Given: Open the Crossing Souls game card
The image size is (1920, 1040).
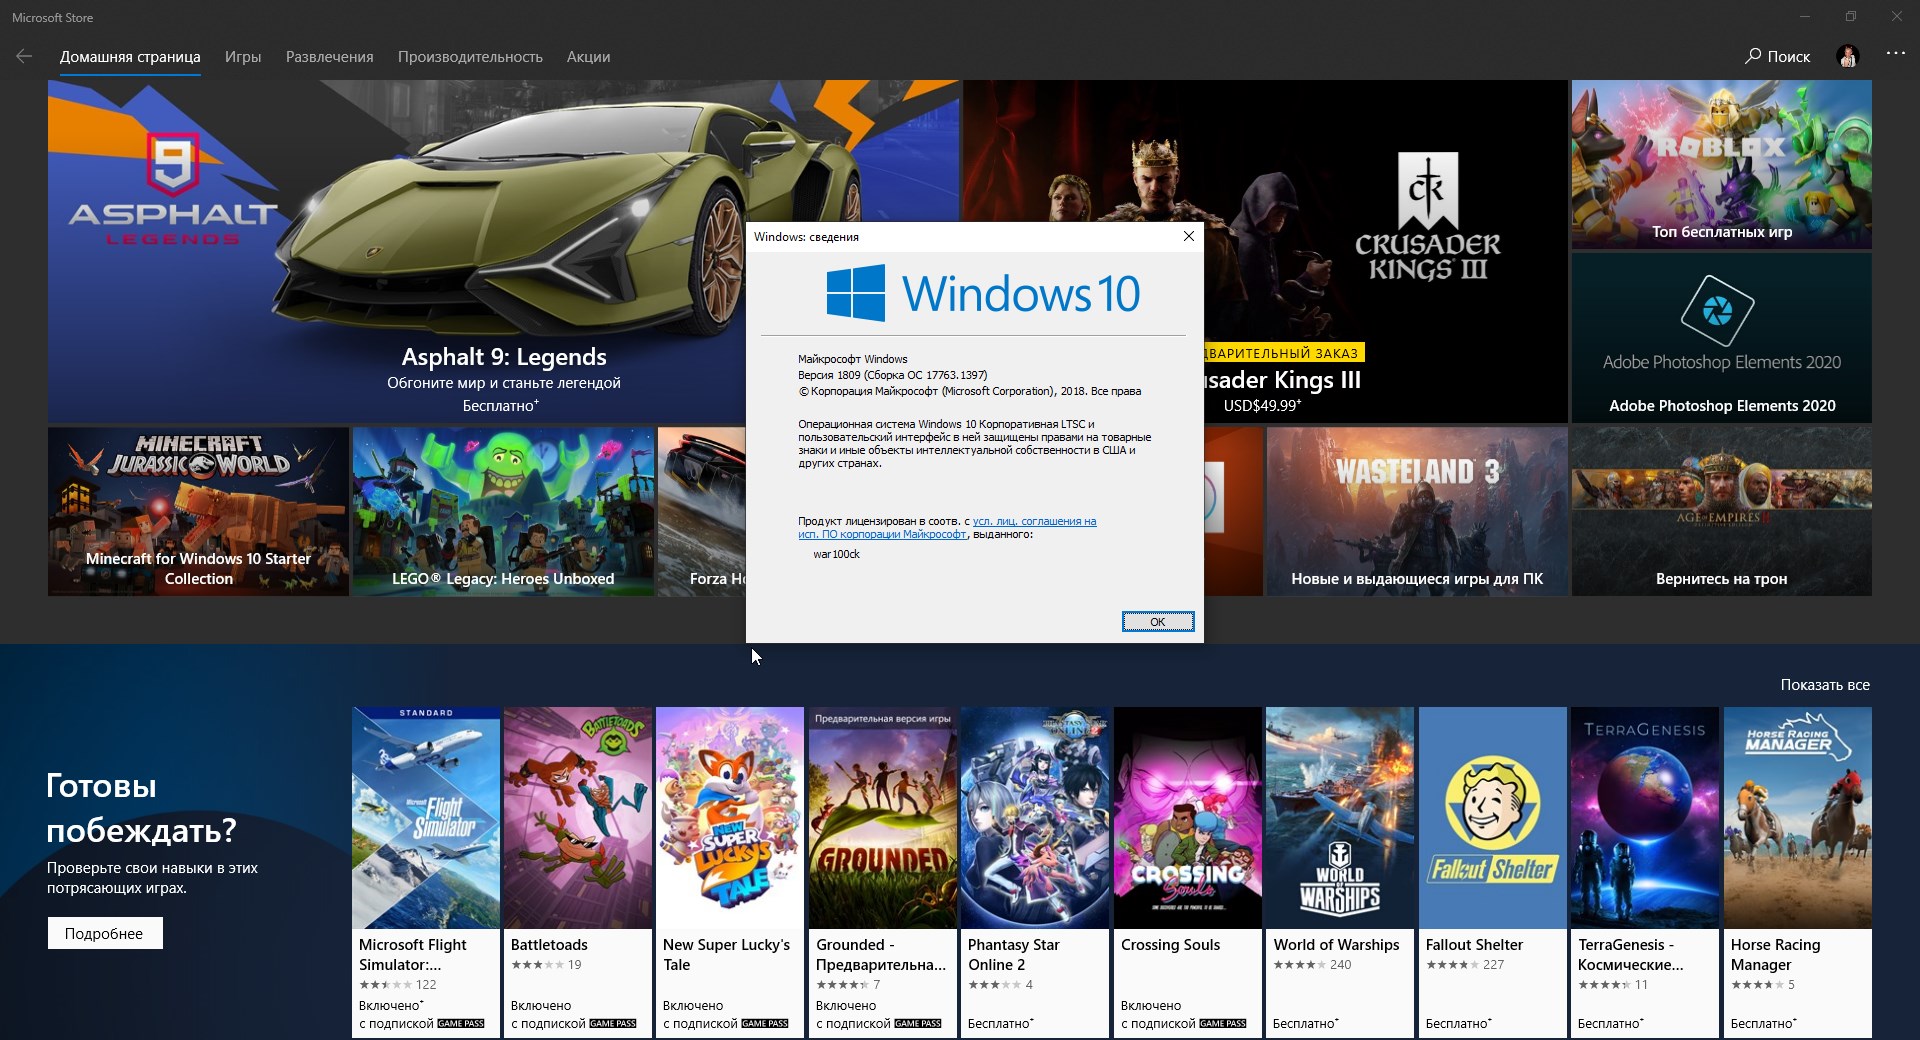Looking at the screenshot, I should [x=1188, y=872].
